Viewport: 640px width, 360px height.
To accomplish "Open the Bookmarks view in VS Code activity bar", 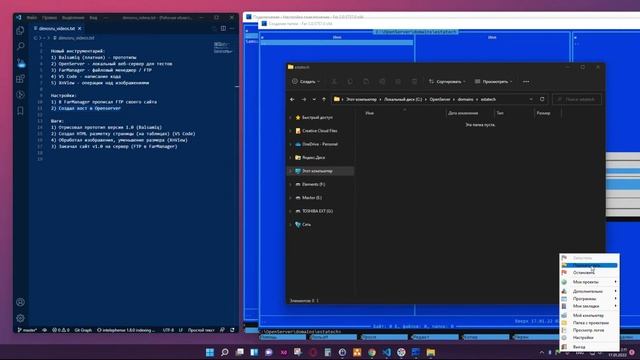I will (20, 111).
